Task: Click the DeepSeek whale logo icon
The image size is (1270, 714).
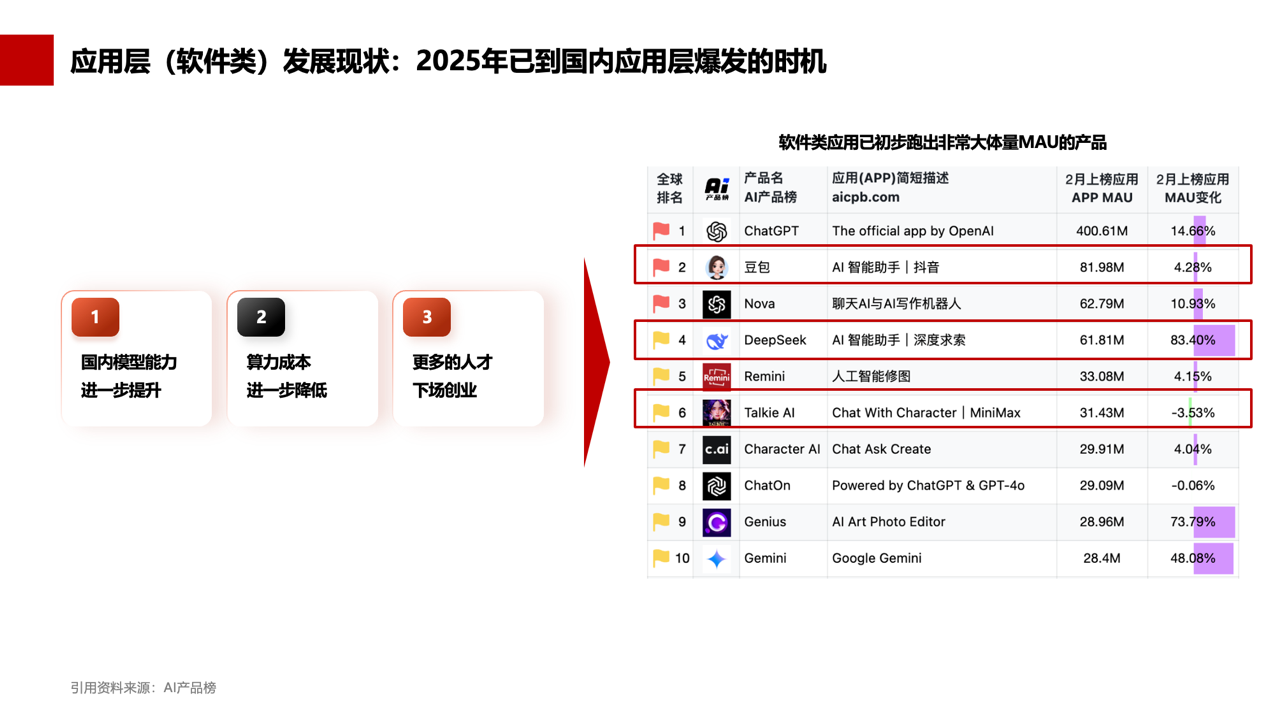Action: 716,341
